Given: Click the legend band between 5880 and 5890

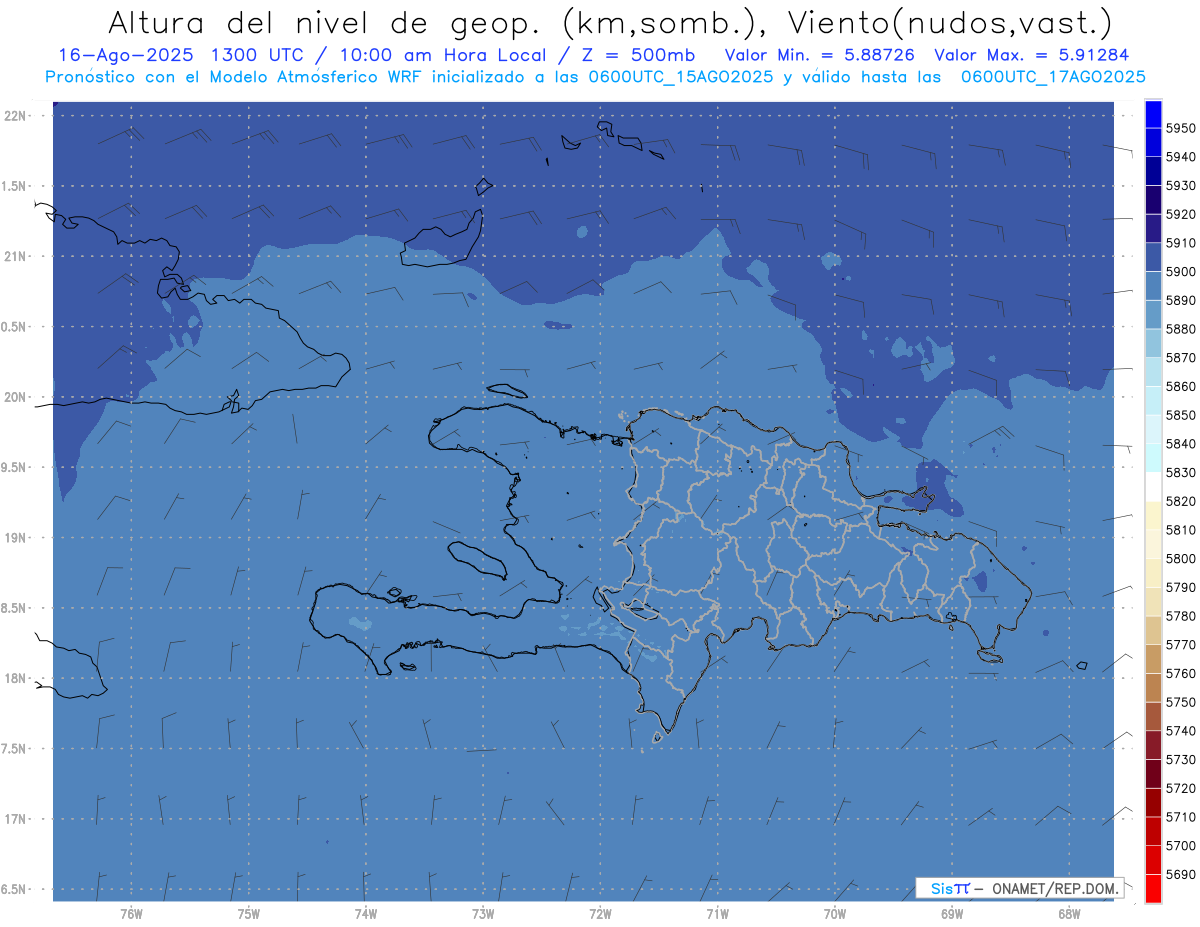Looking at the screenshot, I should tap(1153, 315).
